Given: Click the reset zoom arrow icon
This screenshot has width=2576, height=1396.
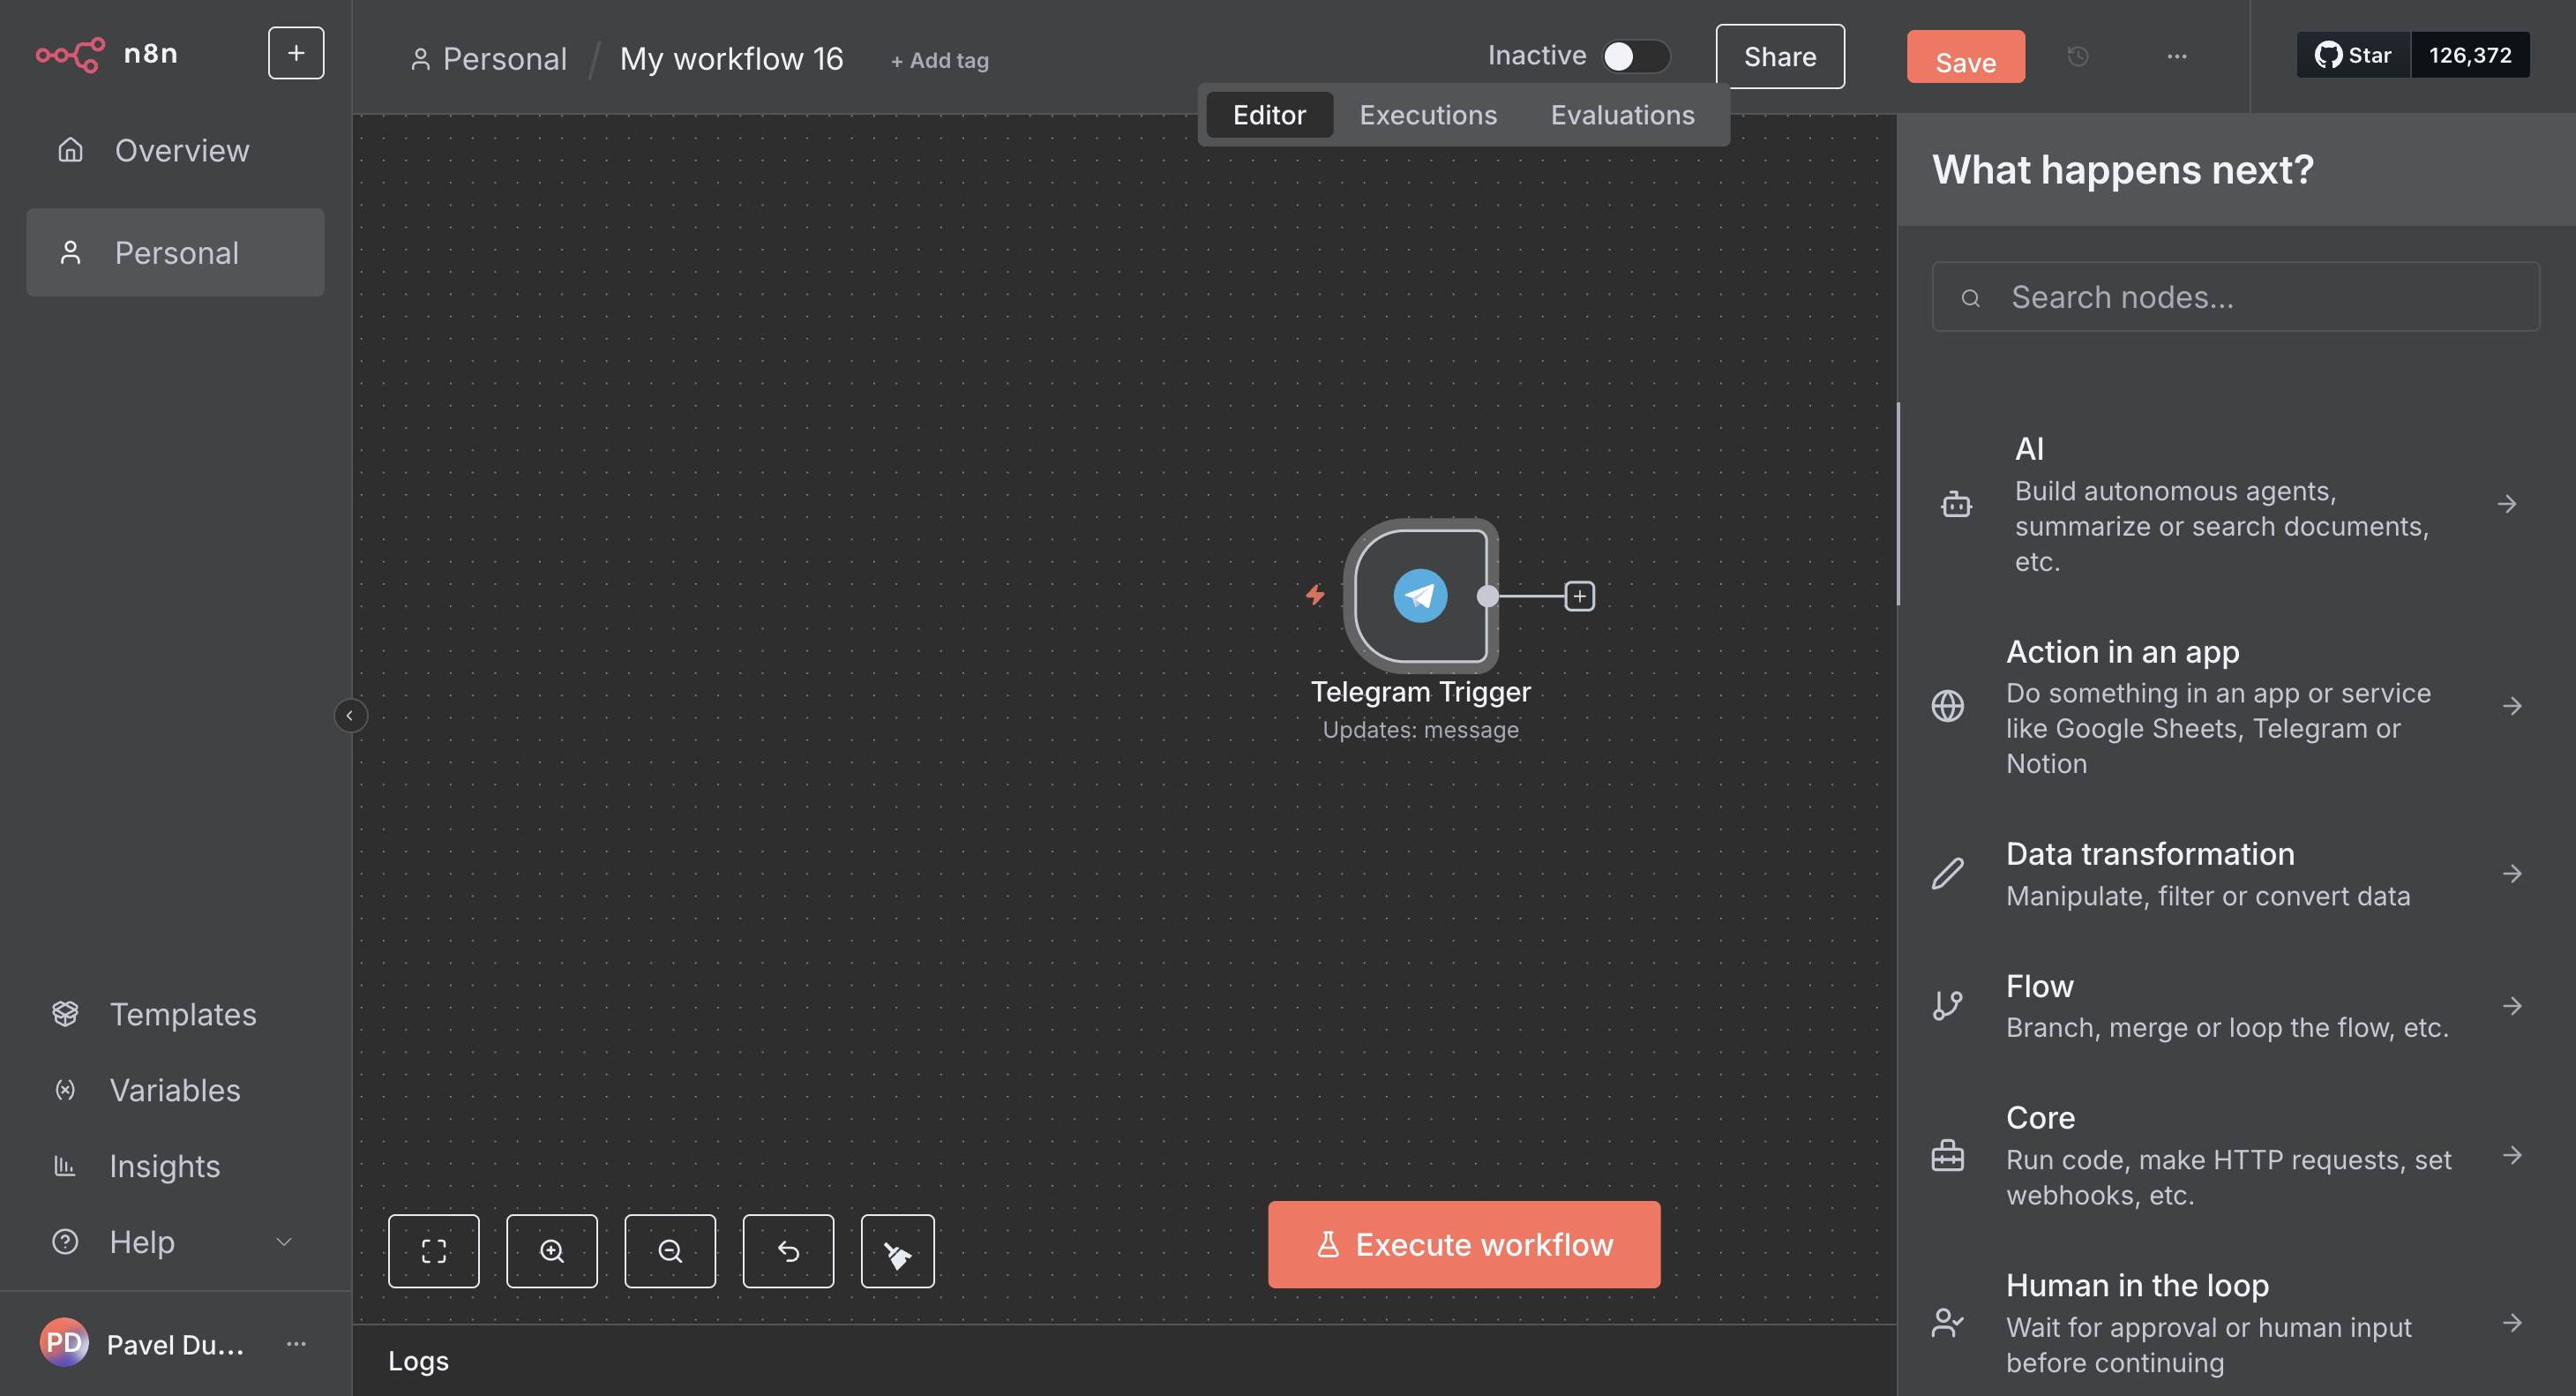Looking at the screenshot, I should click(x=788, y=1251).
